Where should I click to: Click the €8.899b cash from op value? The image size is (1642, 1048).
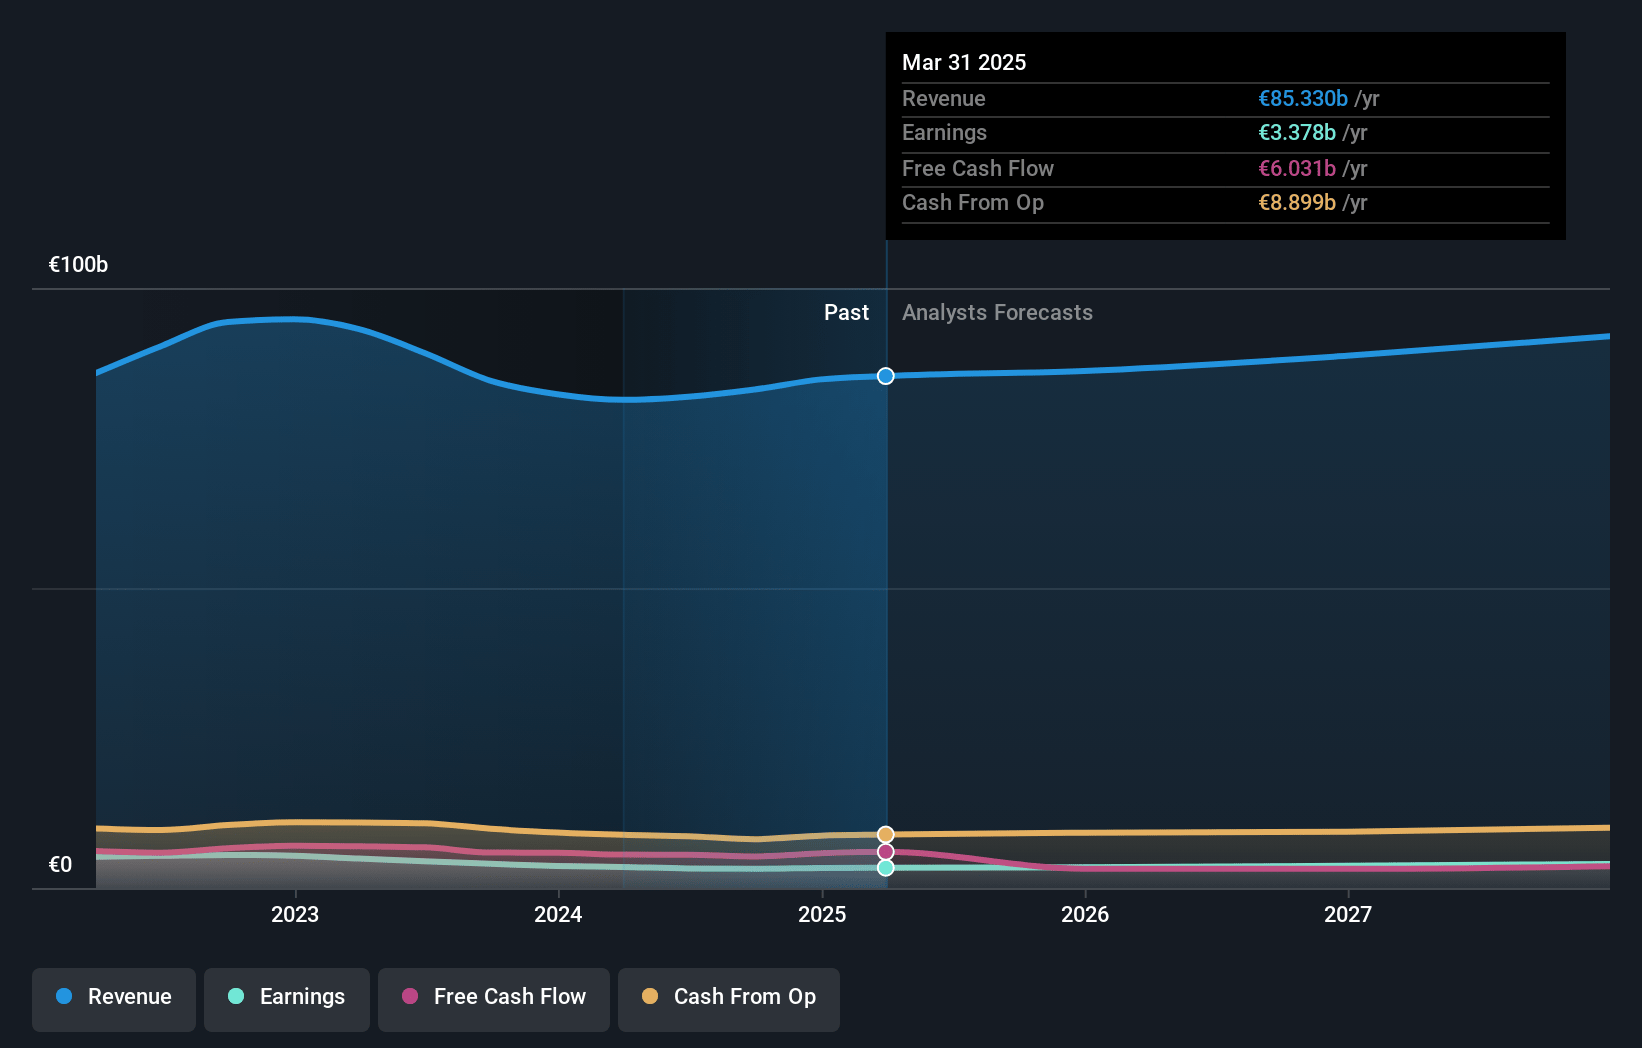coord(1297,202)
